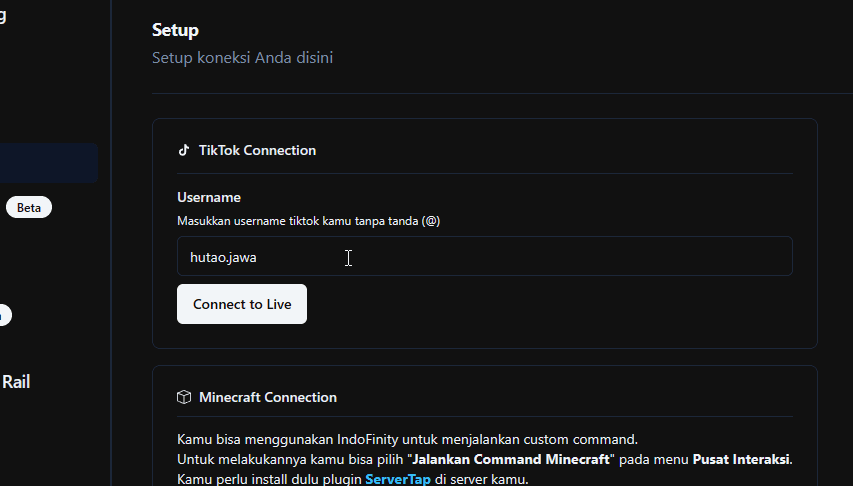Screen dimensions: 853x486
Task: Click the TikTok logo icon
Action: (183, 150)
